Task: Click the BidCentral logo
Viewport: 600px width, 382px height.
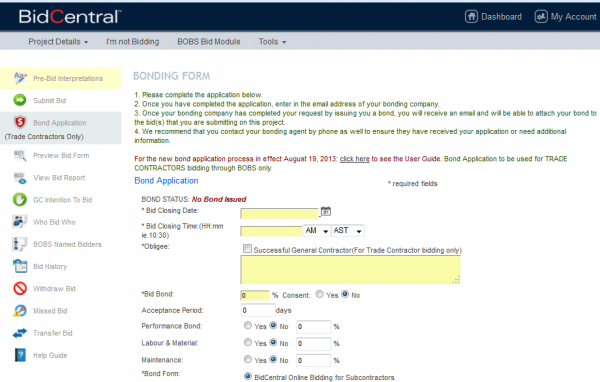Action: [x=70, y=17]
